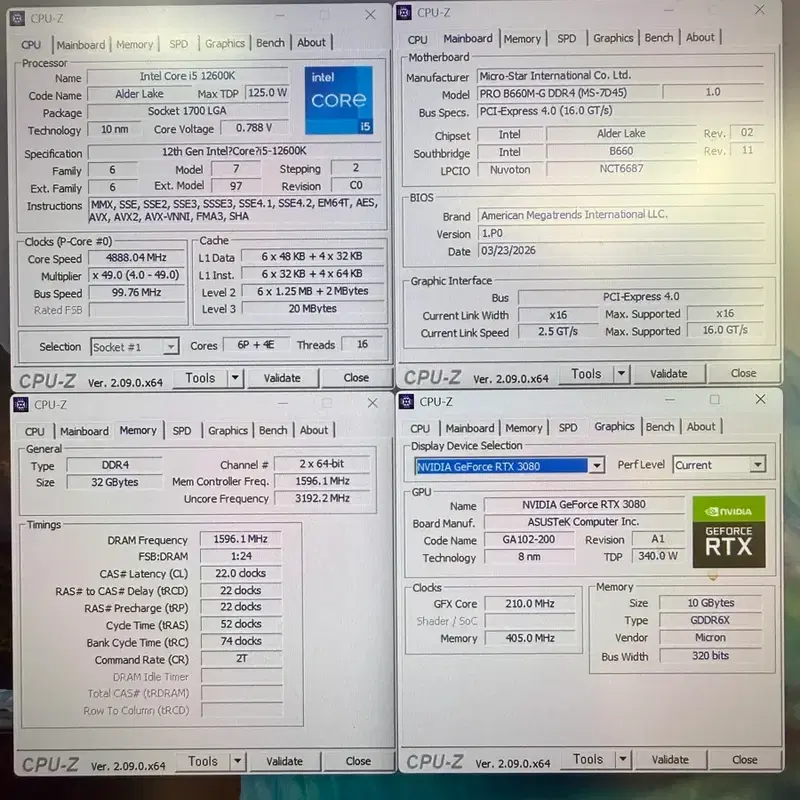
Task: Click GFX Core clock 210.0 MHz
Action: [x=530, y=604]
